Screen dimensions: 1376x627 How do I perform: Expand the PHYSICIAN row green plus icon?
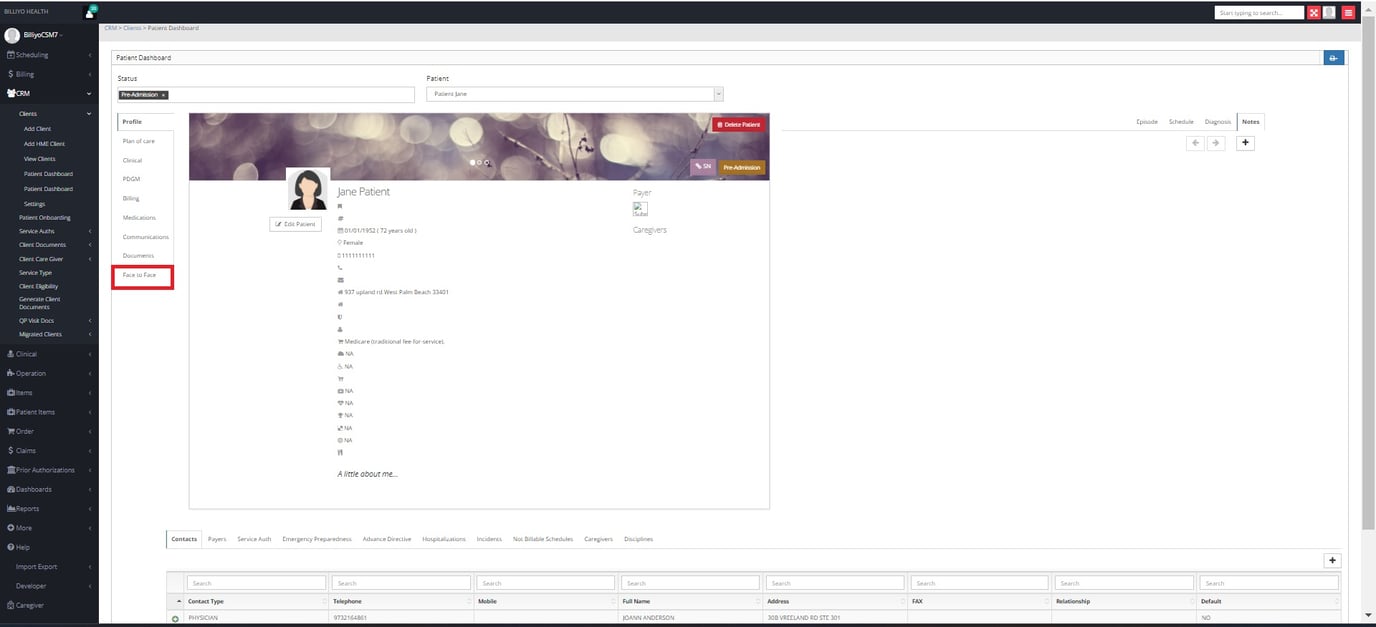176,619
